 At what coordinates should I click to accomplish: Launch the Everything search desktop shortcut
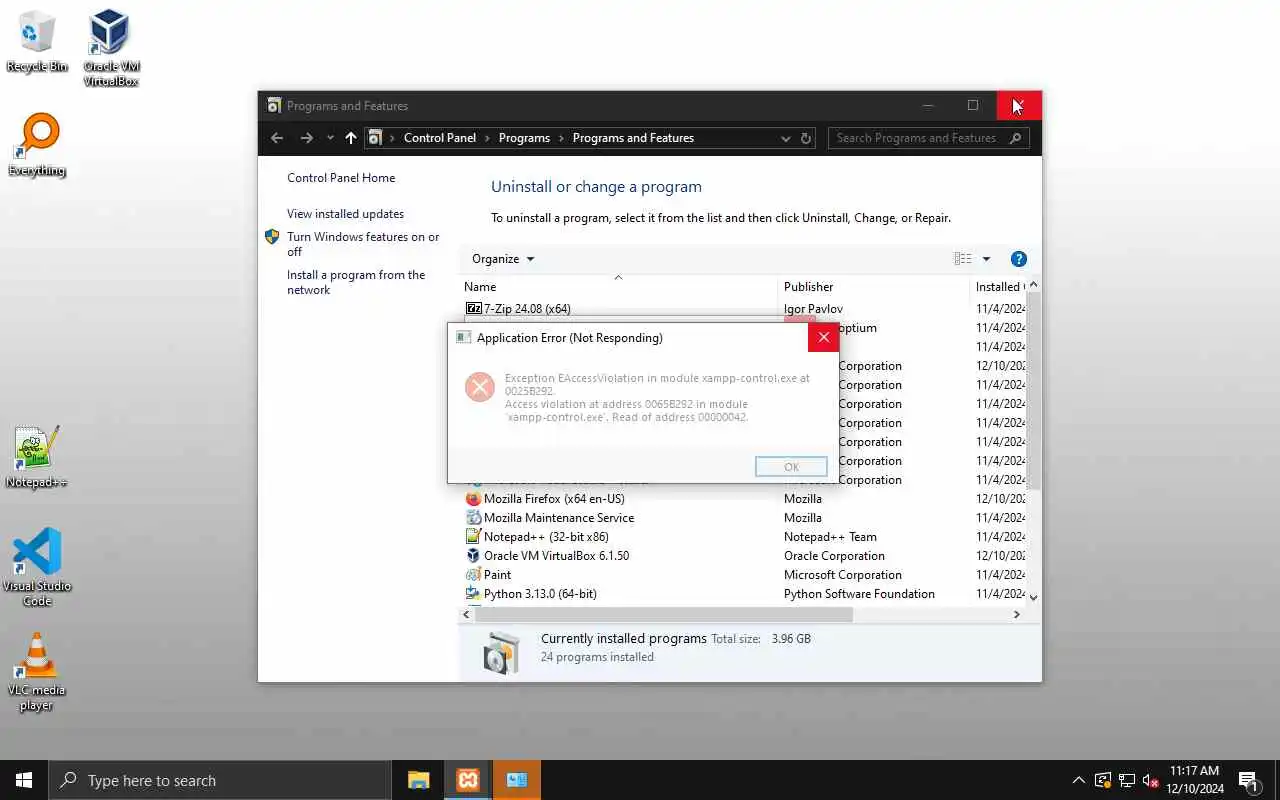tap(37, 145)
